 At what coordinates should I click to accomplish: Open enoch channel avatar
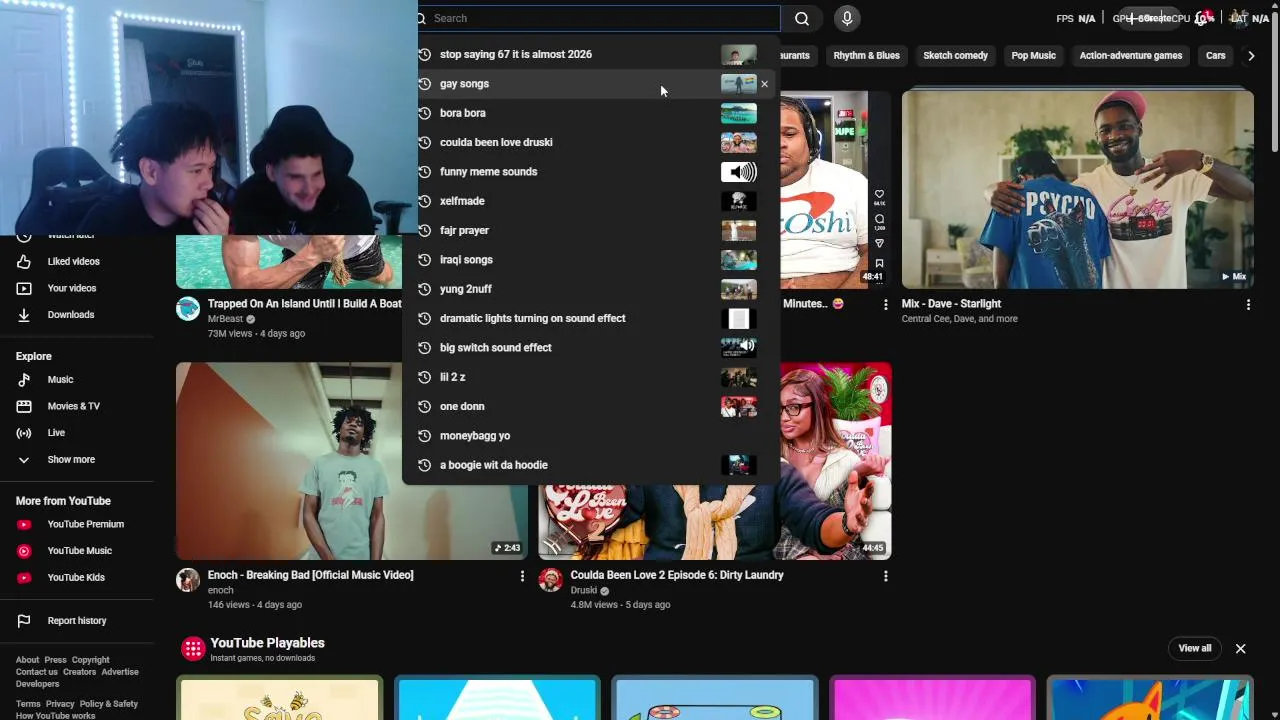pos(188,580)
